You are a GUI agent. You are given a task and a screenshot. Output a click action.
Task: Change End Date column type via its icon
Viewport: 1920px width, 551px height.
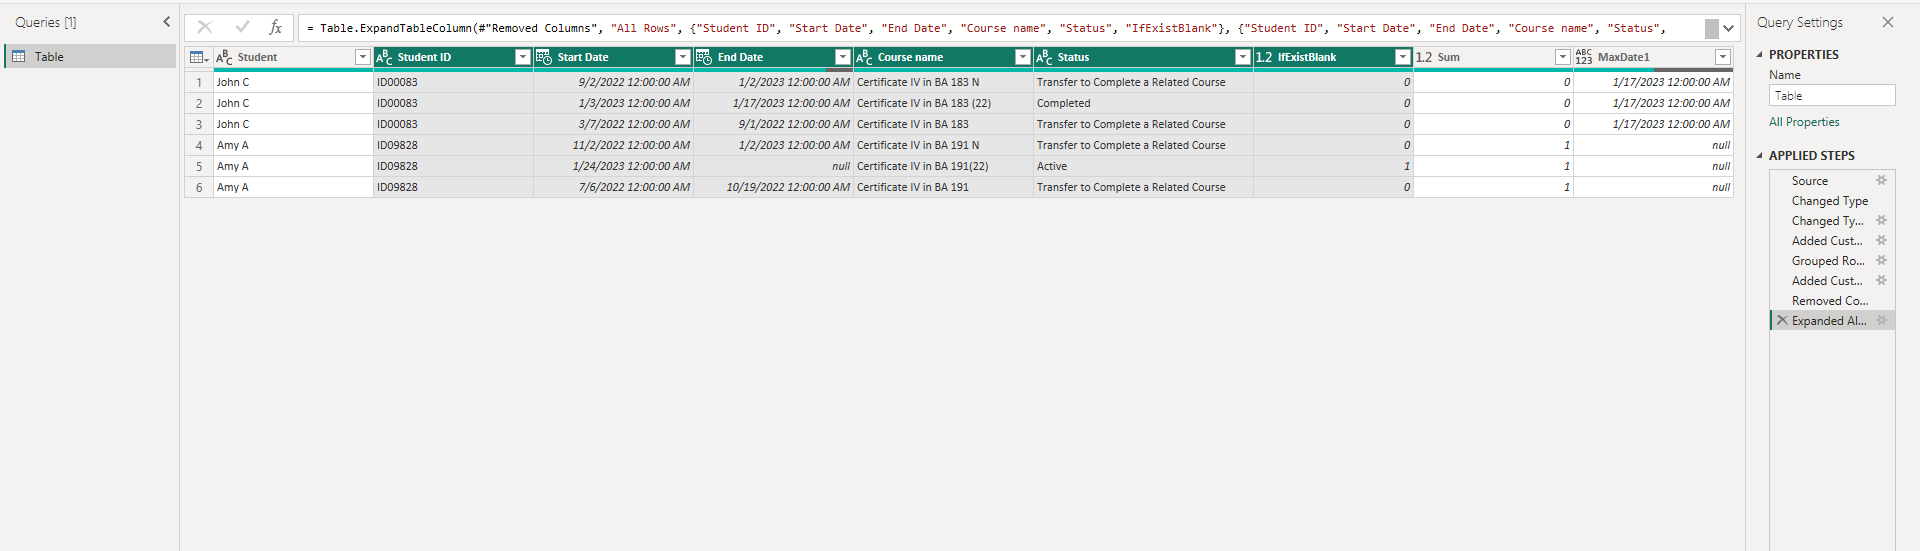click(705, 57)
